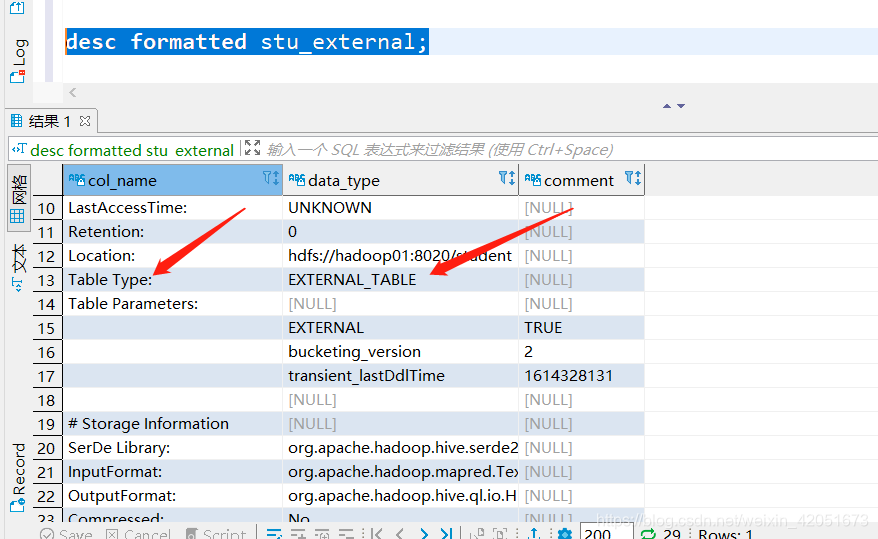878x539 pixels.
Task: Click the add row toolbar icon
Action: [298, 534]
